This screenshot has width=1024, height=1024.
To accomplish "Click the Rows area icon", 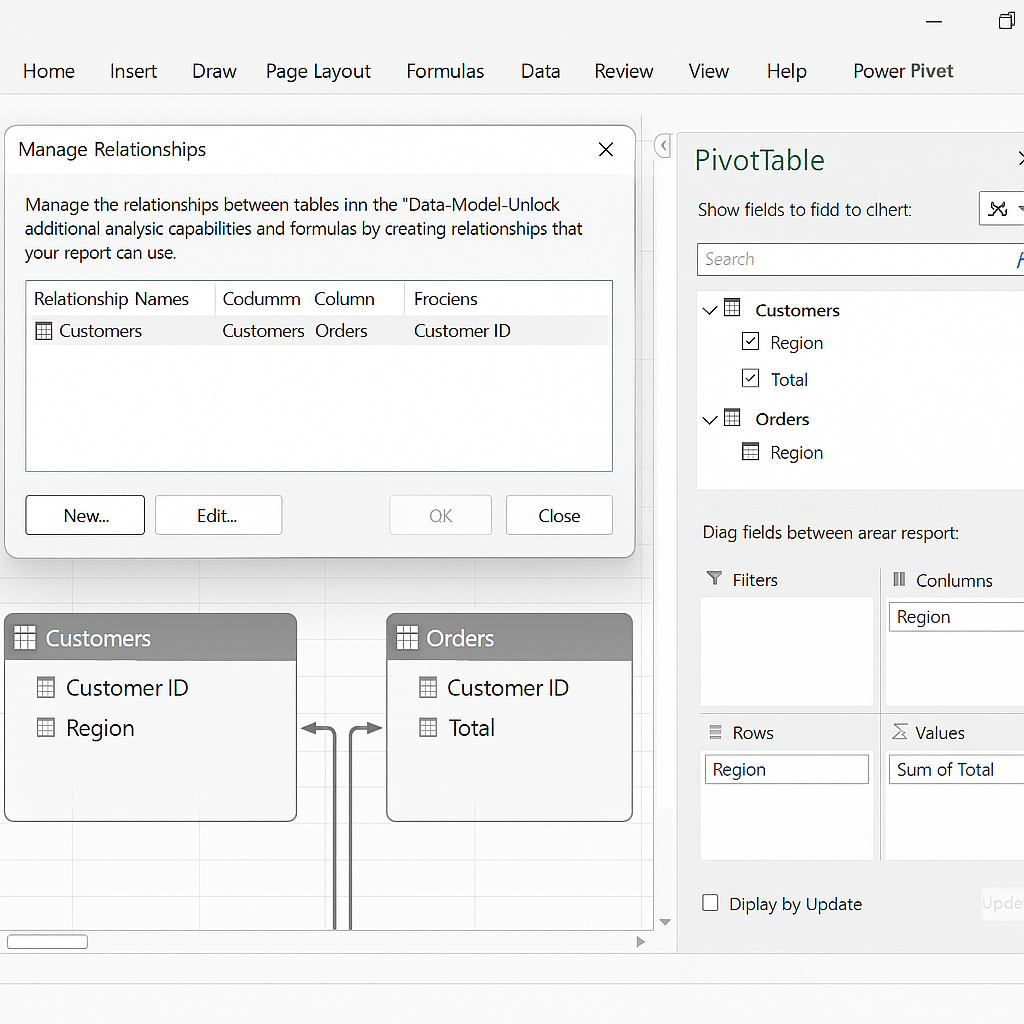I will click(716, 732).
